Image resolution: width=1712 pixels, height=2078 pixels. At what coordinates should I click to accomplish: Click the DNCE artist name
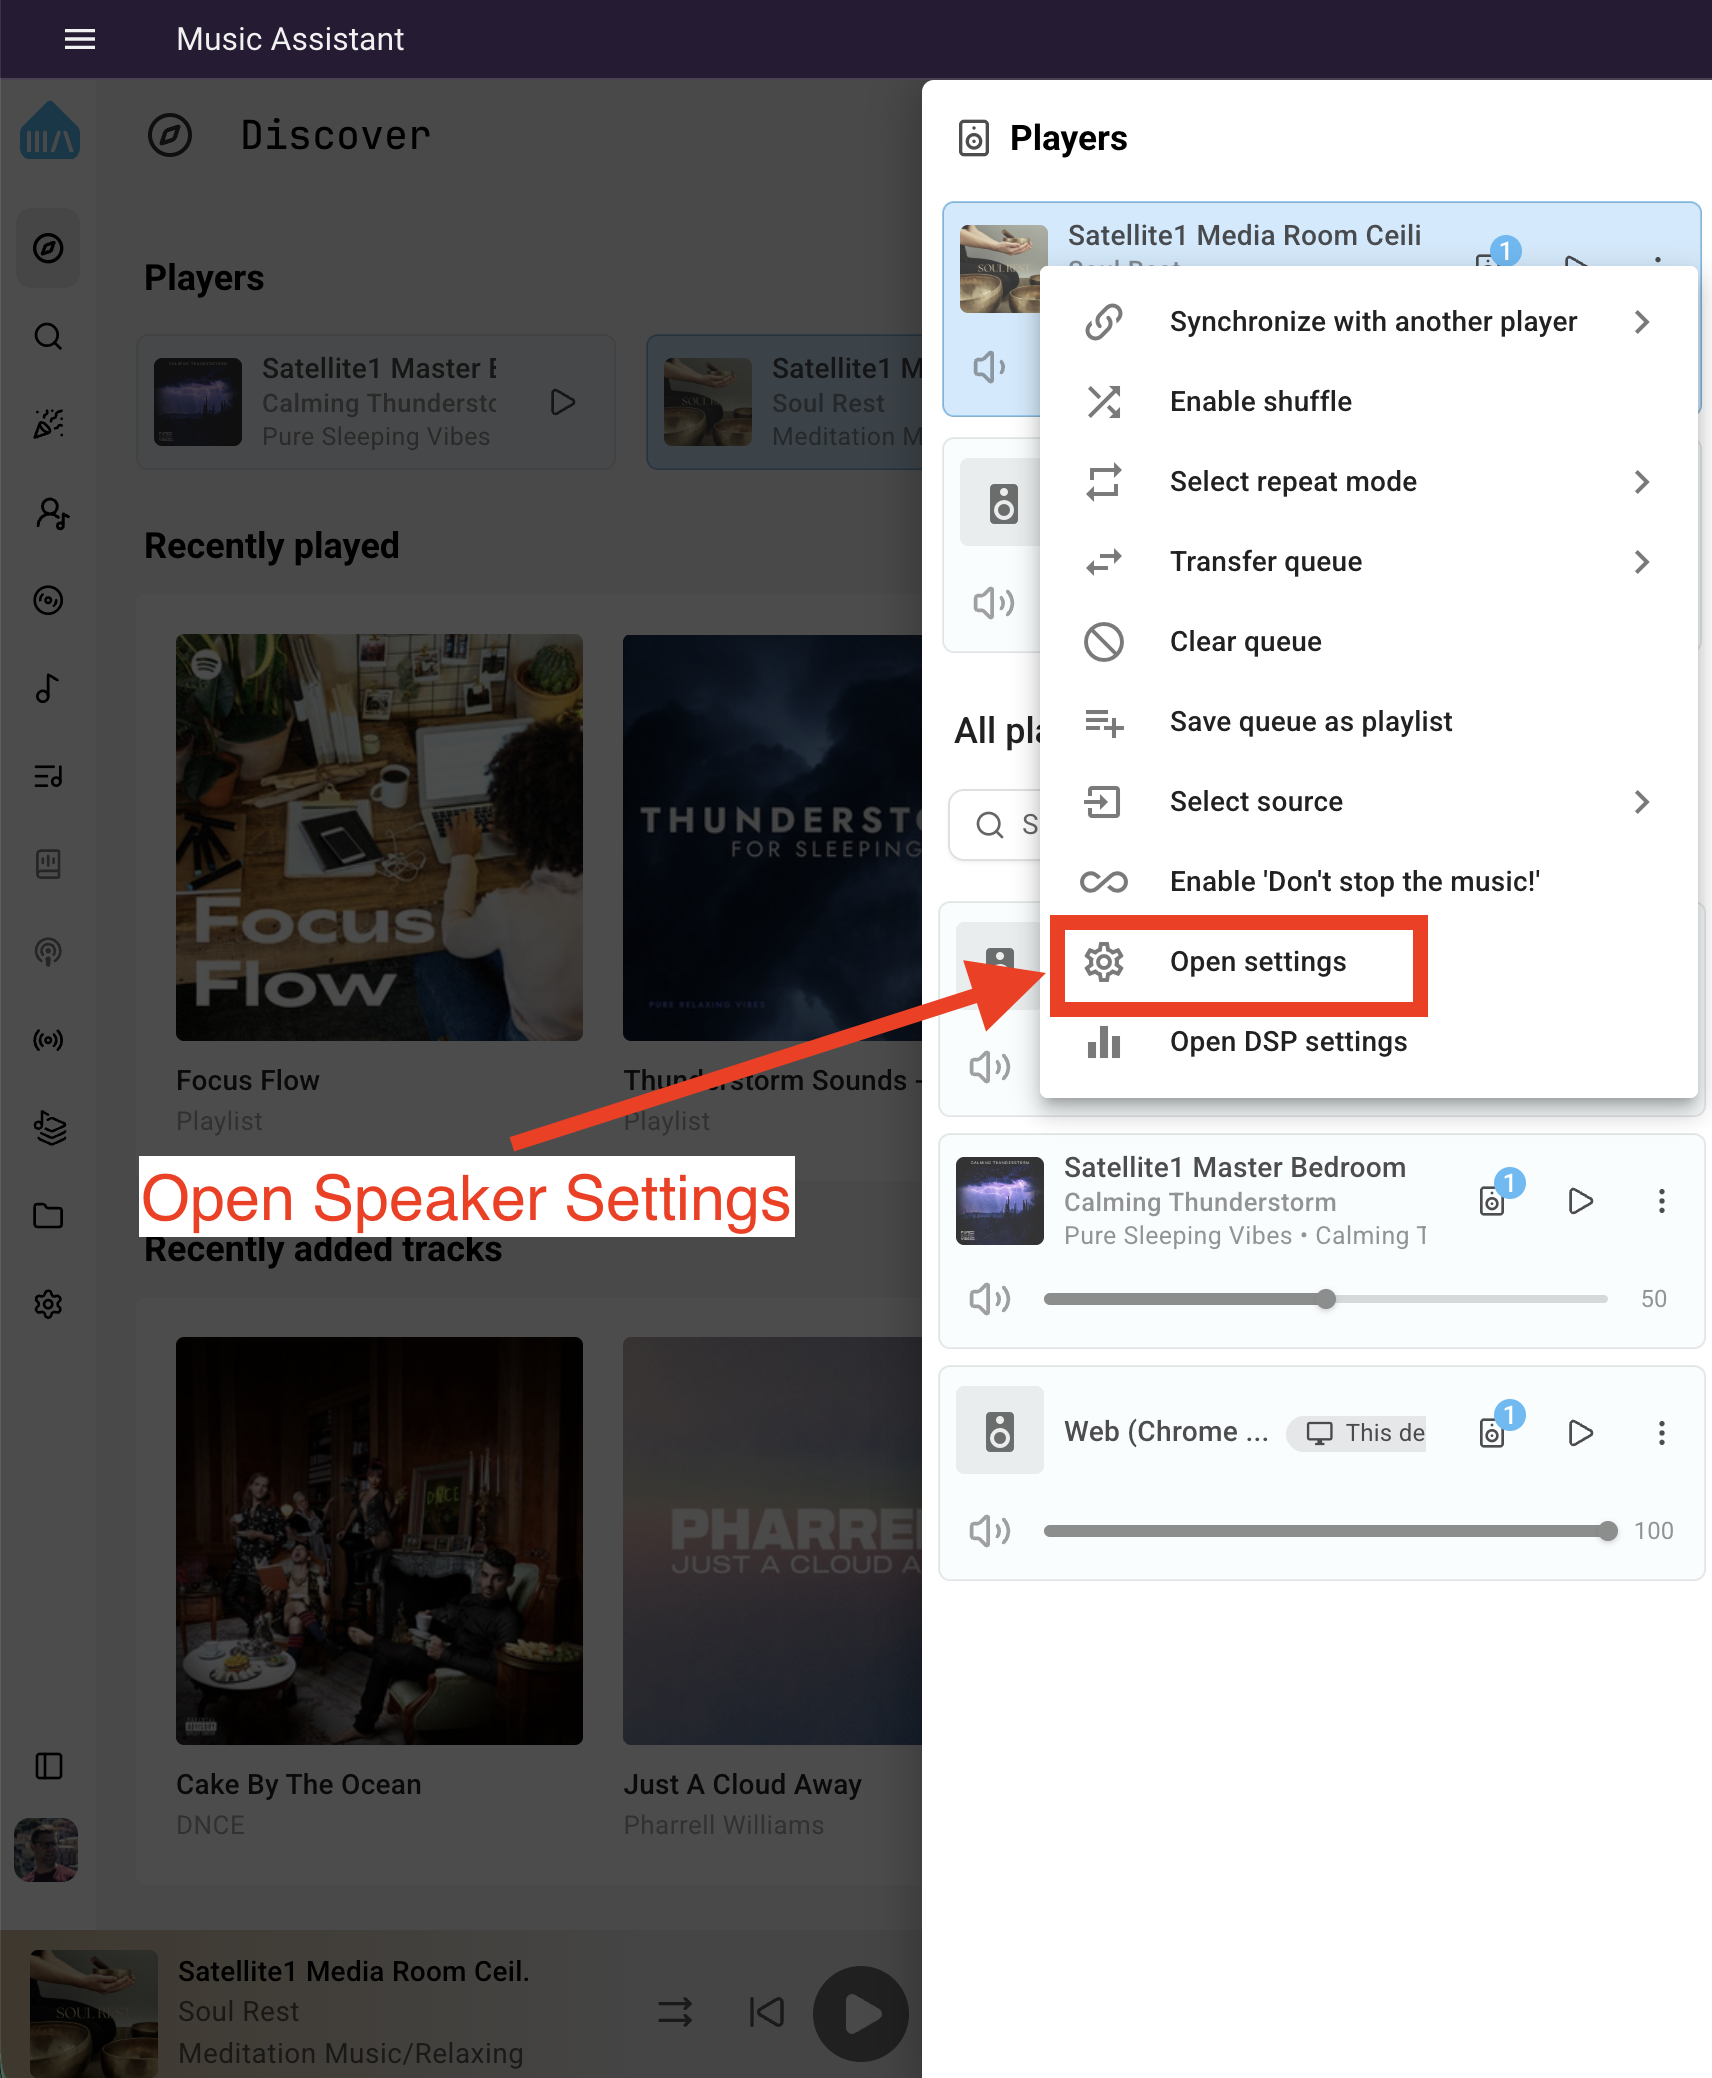coord(210,1825)
